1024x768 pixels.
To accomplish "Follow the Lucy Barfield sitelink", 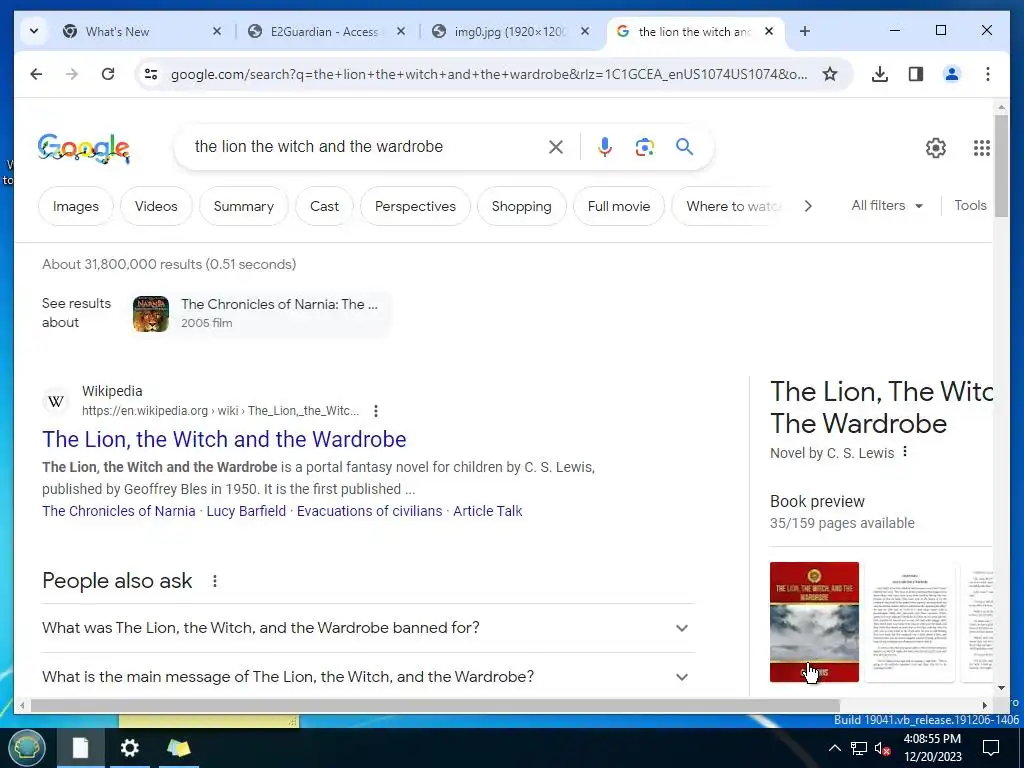I will click(x=246, y=511).
